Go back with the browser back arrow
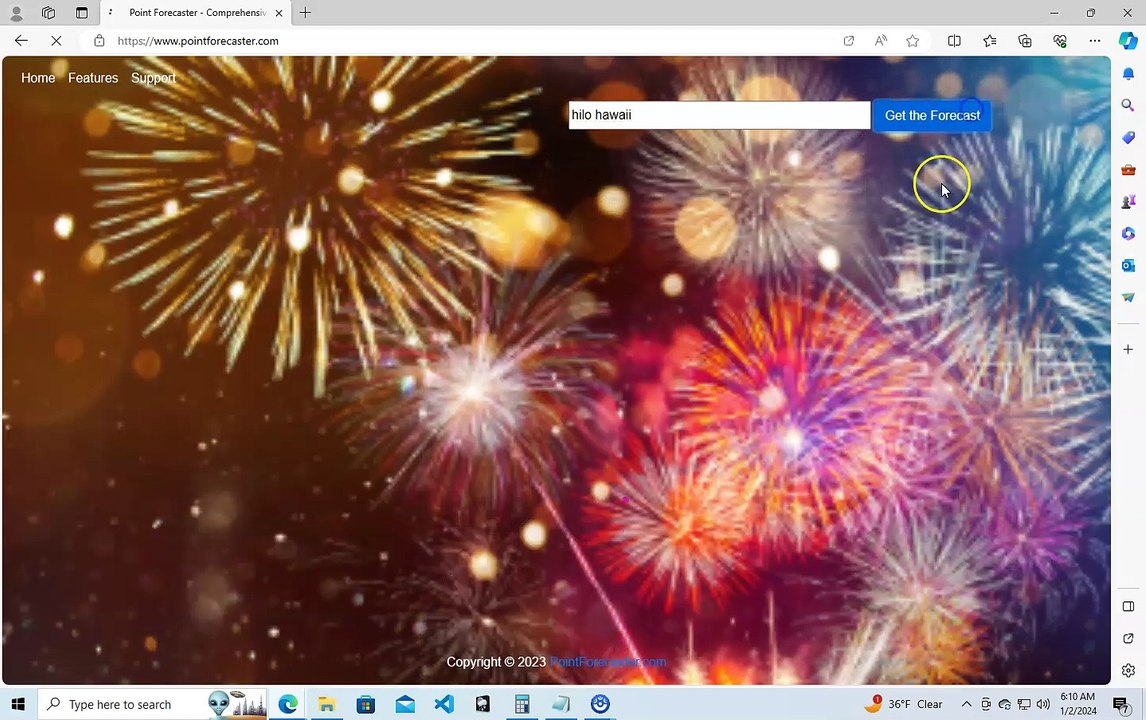The width and height of the screenshot is (1146, 720). (21, 41)
